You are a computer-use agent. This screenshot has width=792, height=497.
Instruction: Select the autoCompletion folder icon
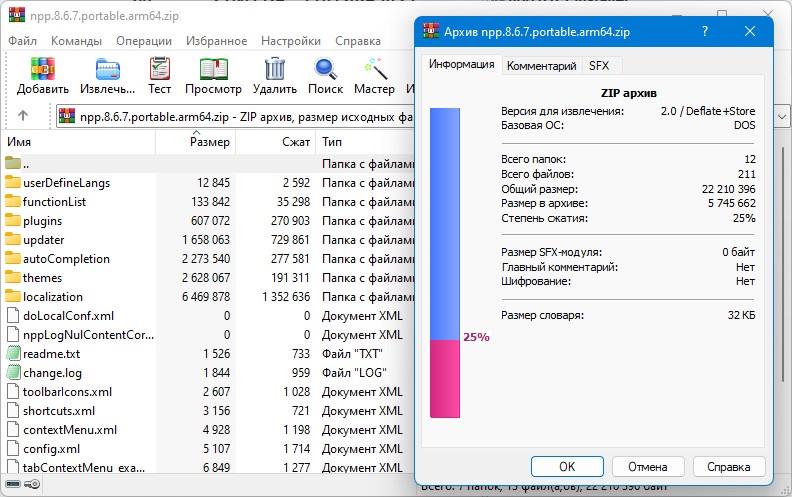[13, 258]
